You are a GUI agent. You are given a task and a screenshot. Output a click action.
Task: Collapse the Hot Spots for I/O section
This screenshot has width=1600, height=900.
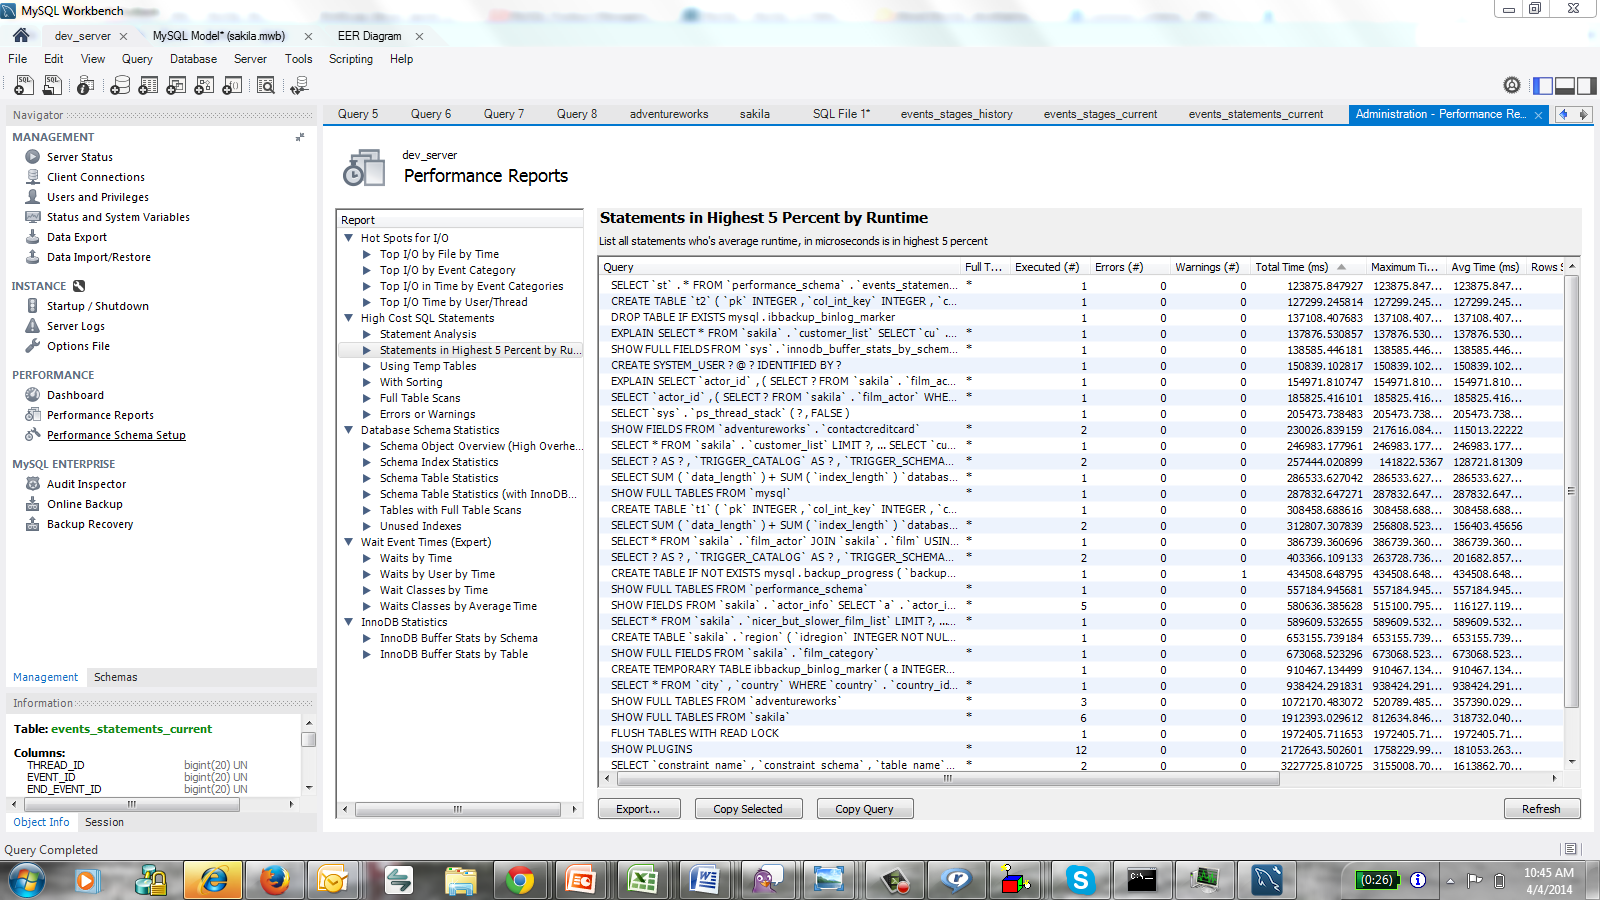coord(349,238)
